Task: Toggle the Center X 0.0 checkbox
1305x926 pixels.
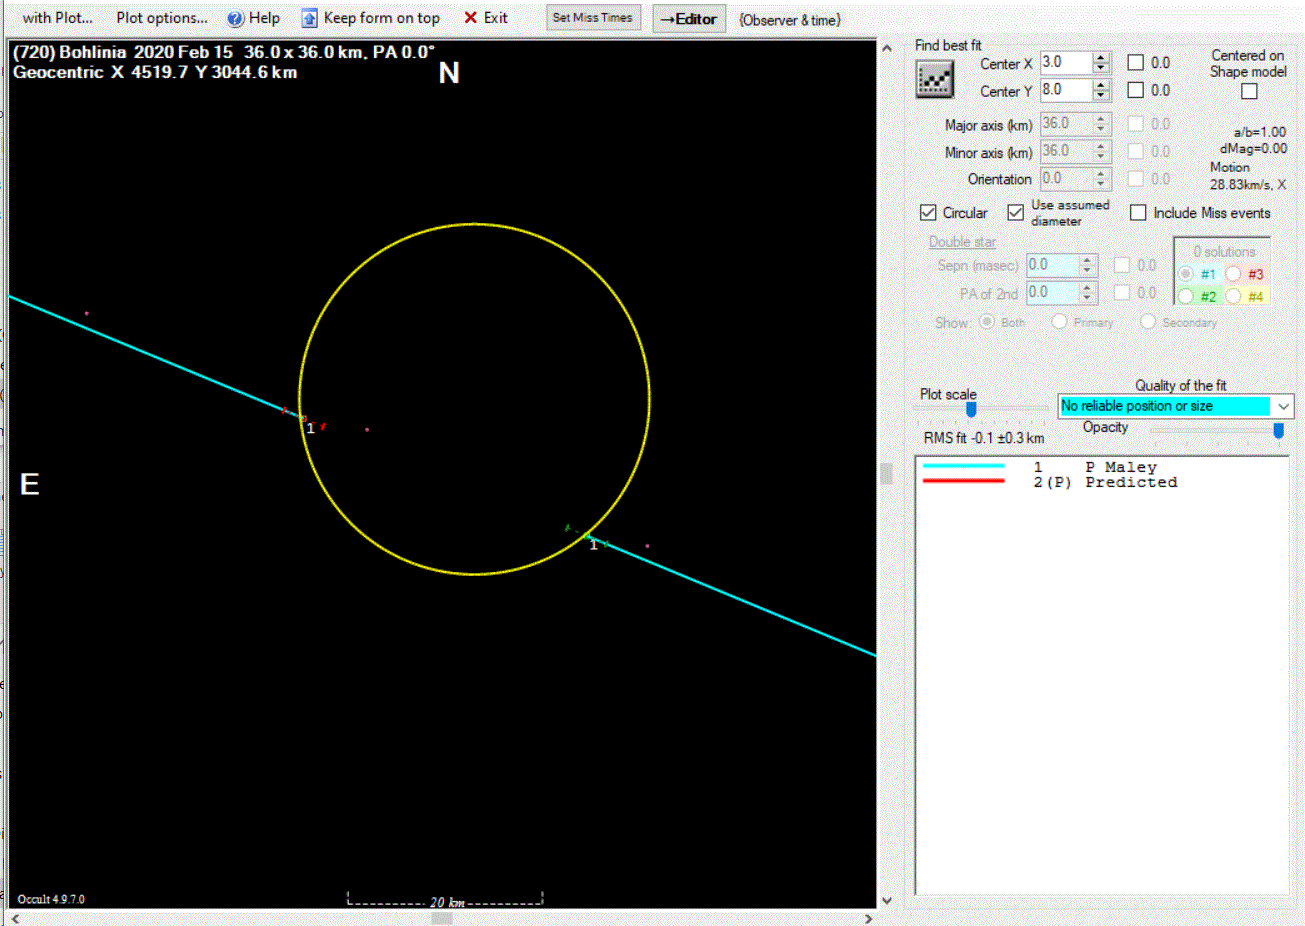Action: pyautogui.click(x=1136, y=63)
